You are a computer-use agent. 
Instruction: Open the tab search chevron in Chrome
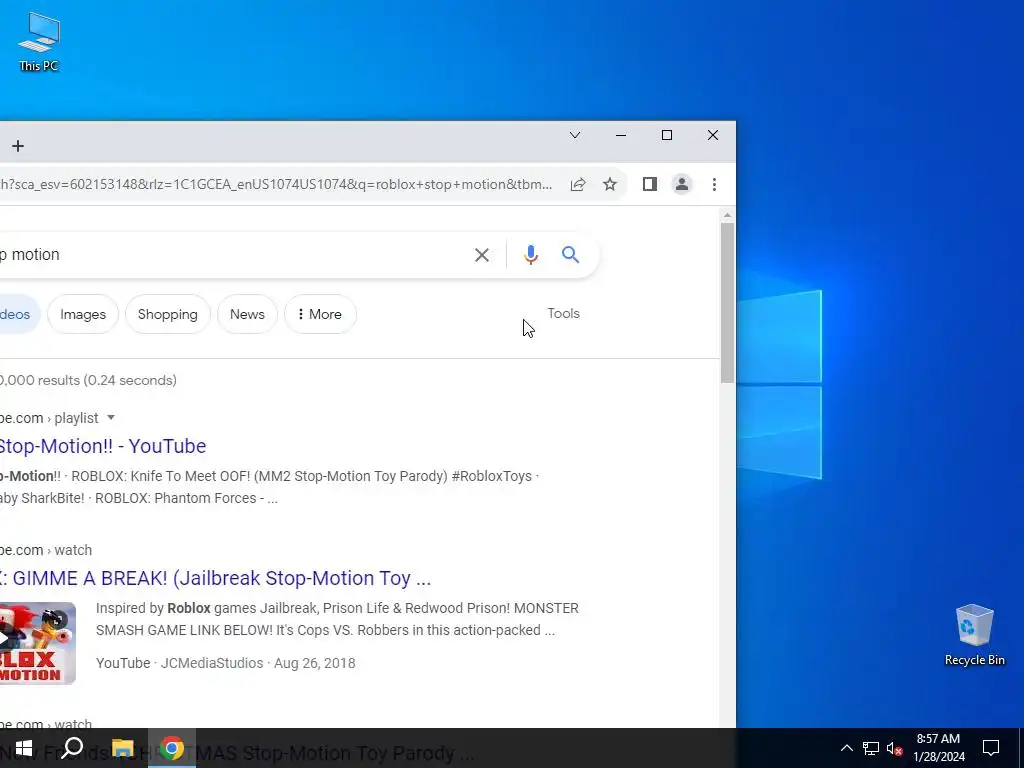[x=575, y=135]
